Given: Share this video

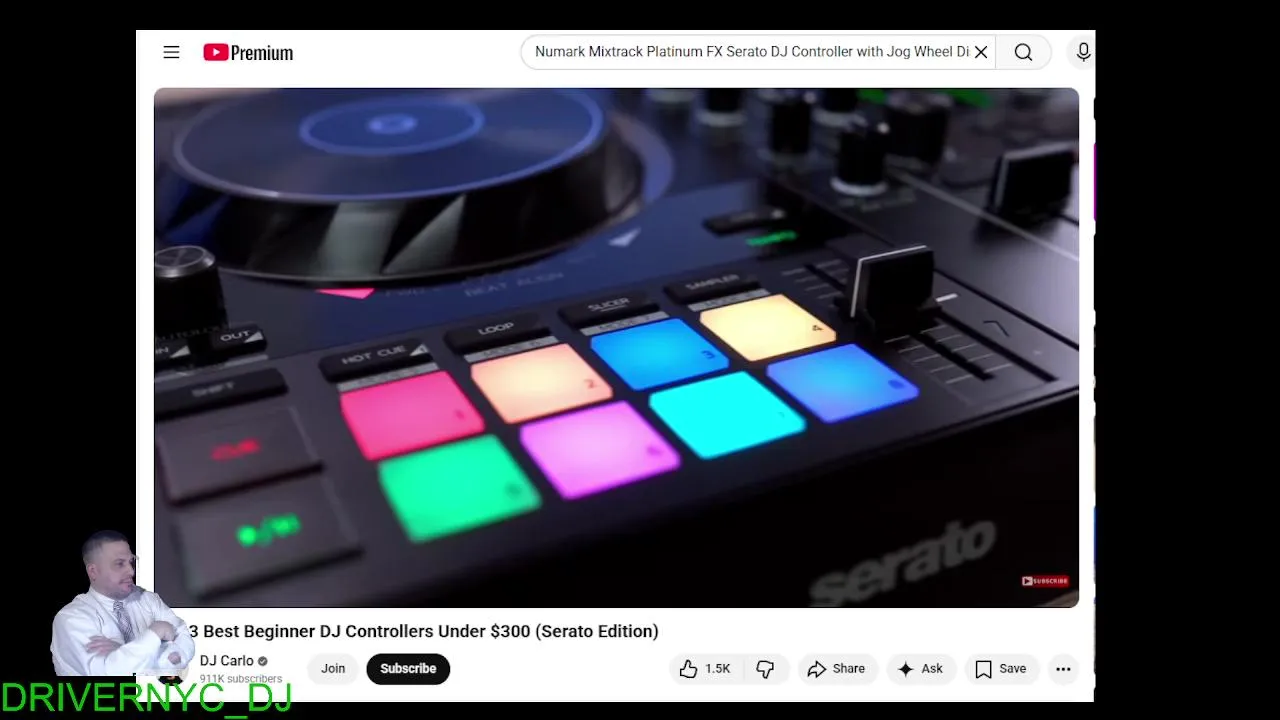Looking at the screenshot, I should pos(837,669).
